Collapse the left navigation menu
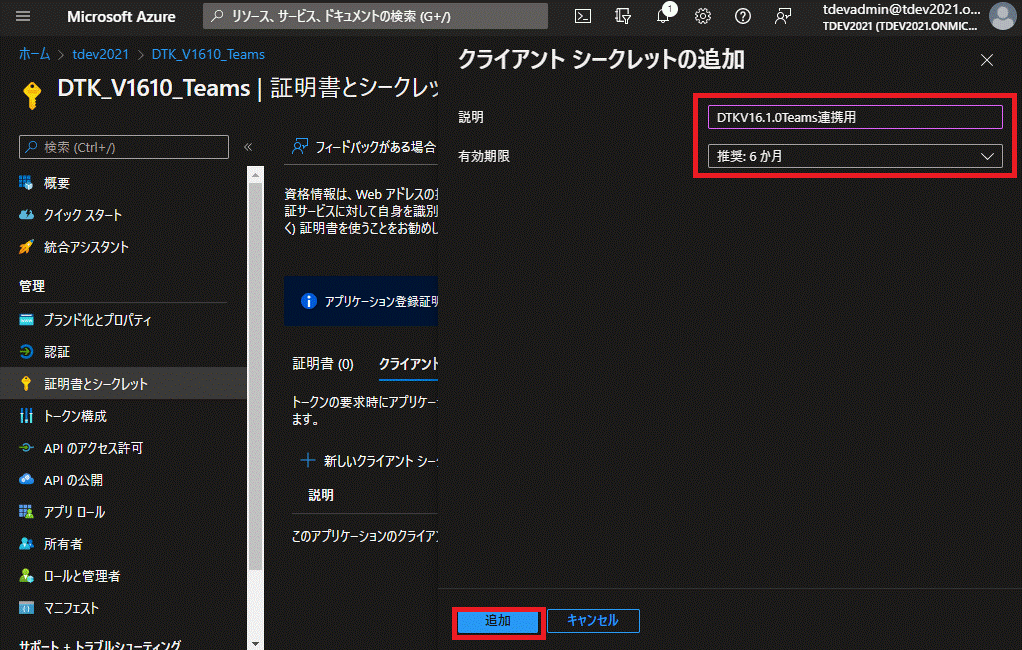This screenshot has width=1022, height=650. (x=248, y=147)
